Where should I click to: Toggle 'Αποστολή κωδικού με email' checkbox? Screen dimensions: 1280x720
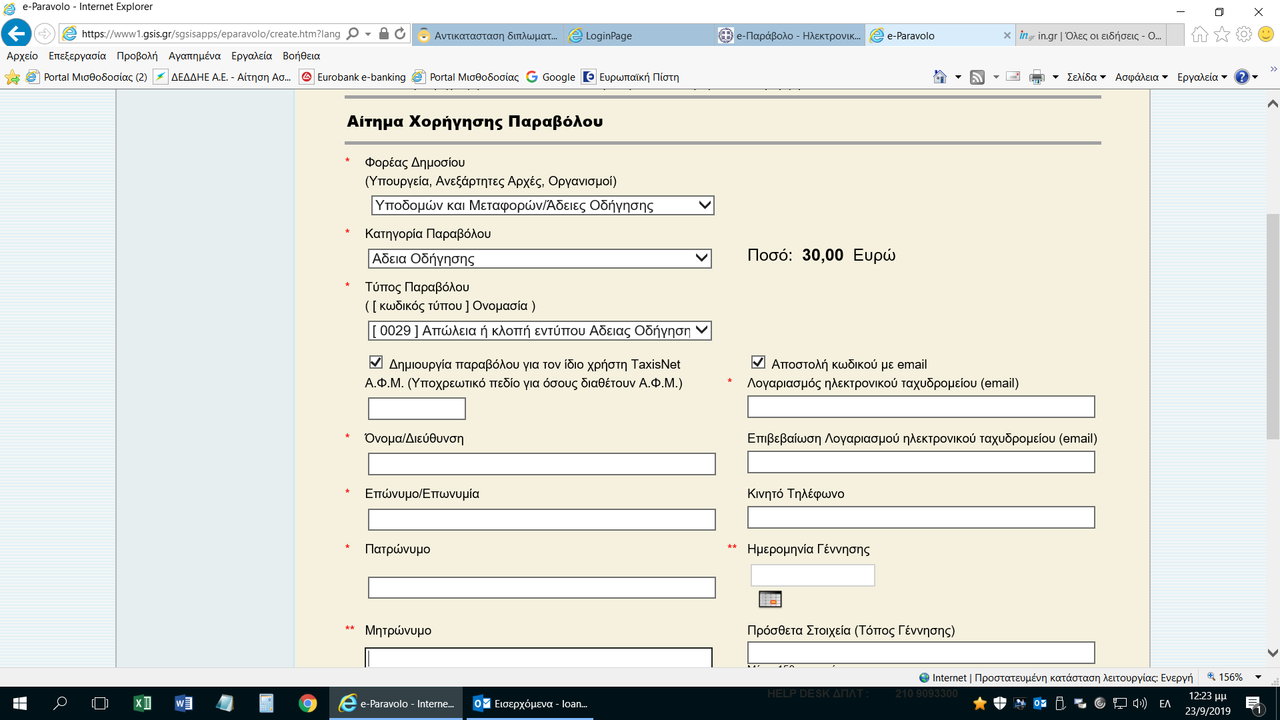pyautogui.click(x=758, y=363)
